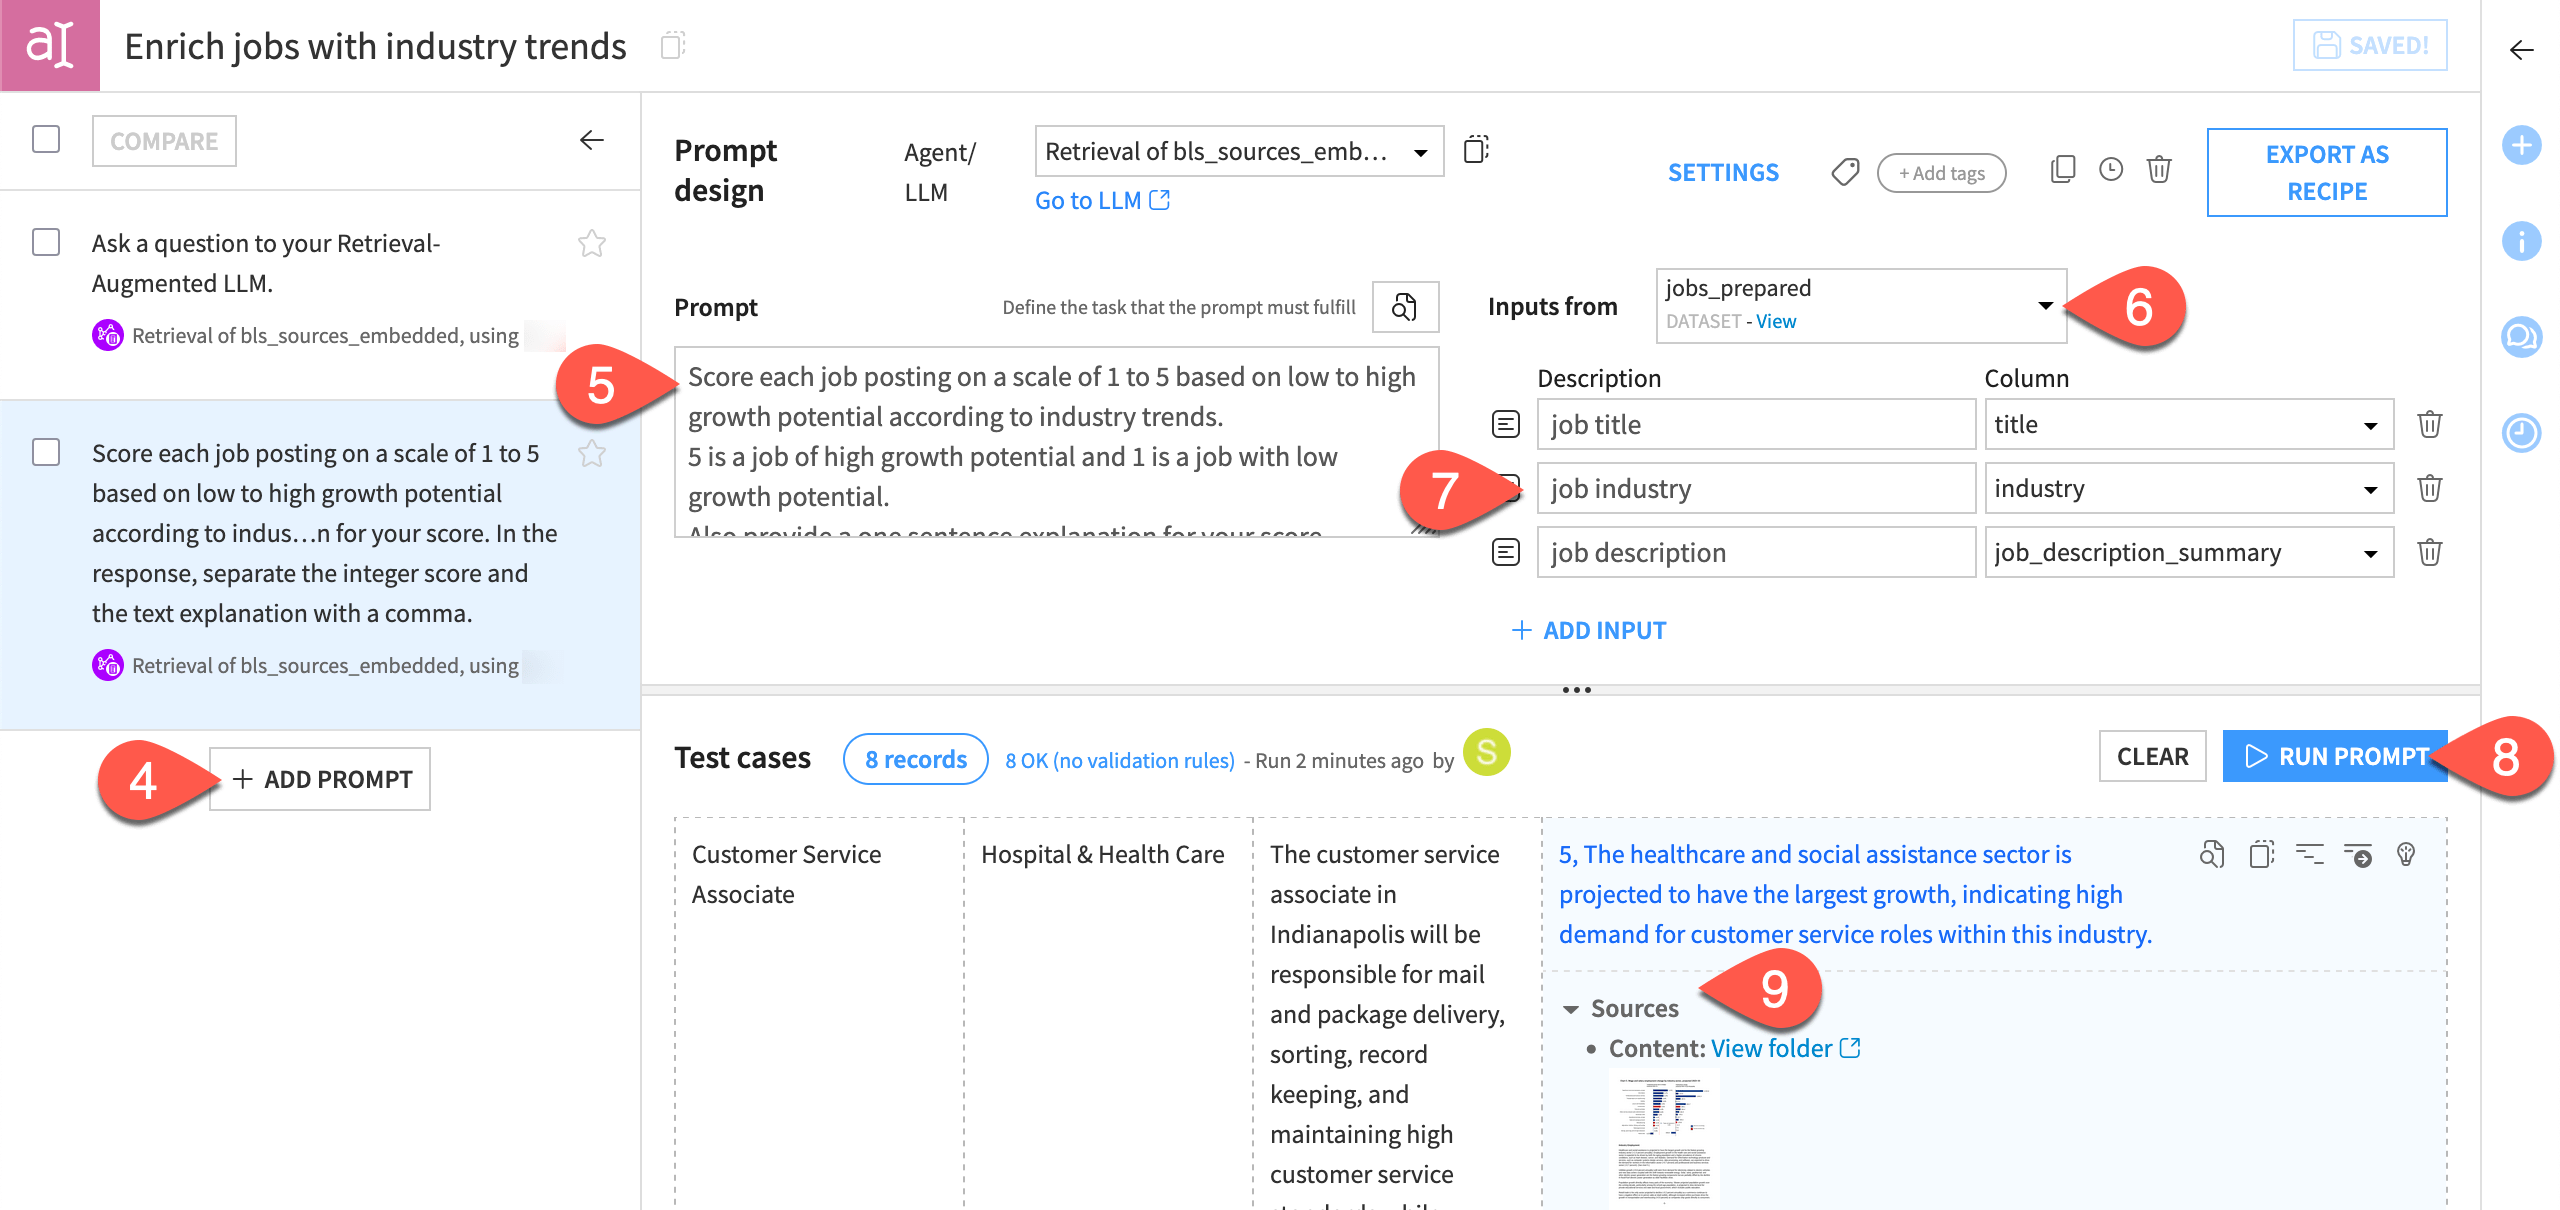This screenshot has width=2560, height=1210.
Task: Check the select-all prompts checkbox
Action: tap(46, 139)
